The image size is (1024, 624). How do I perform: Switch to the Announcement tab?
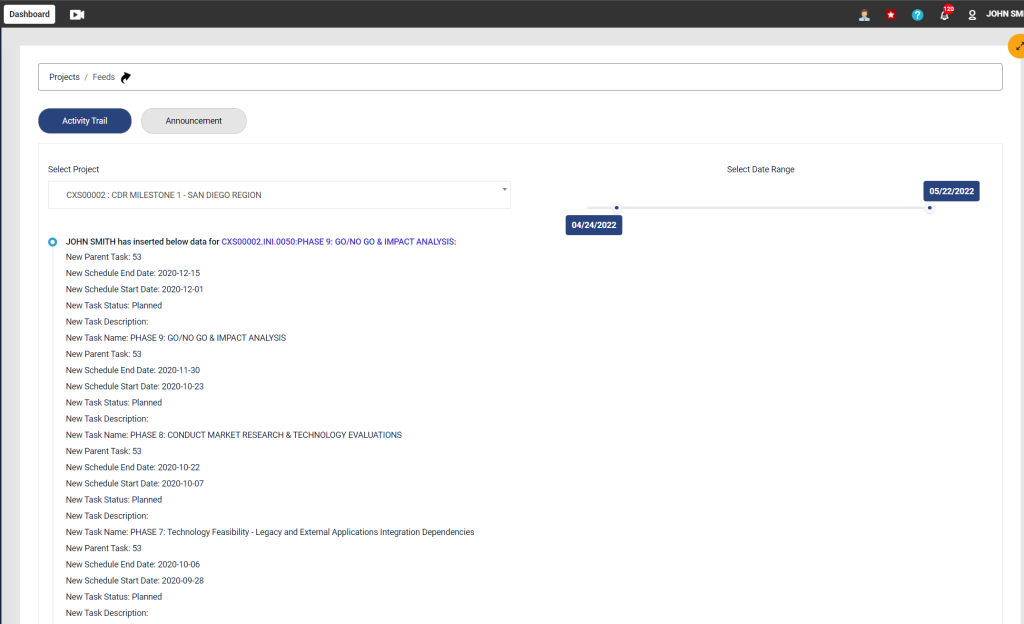click(x=193, y=121)
